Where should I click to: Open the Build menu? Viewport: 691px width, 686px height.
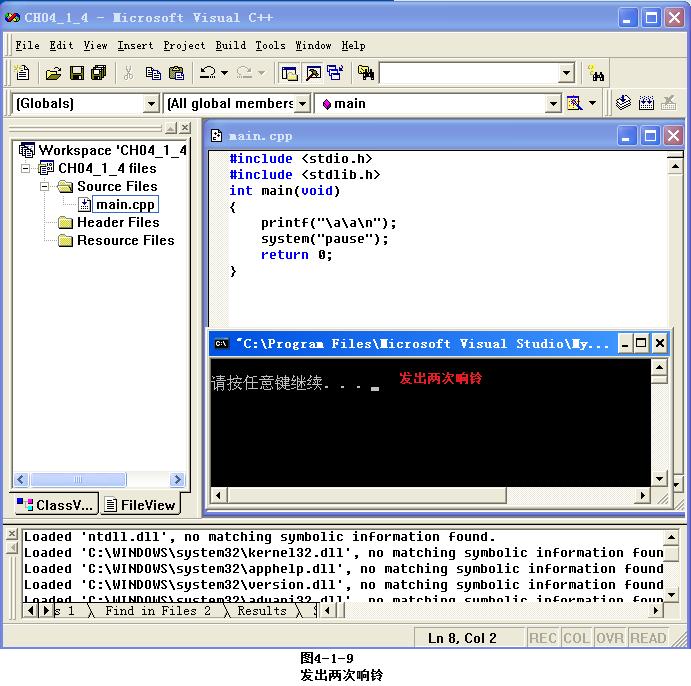231,45
